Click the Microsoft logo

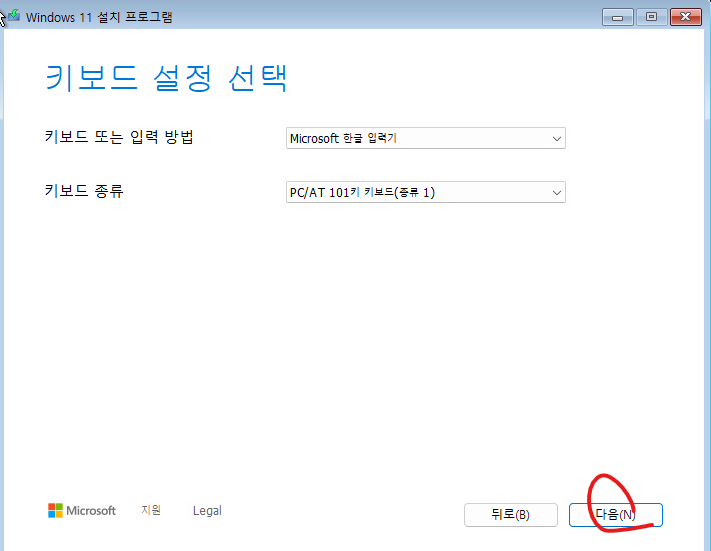82,511
